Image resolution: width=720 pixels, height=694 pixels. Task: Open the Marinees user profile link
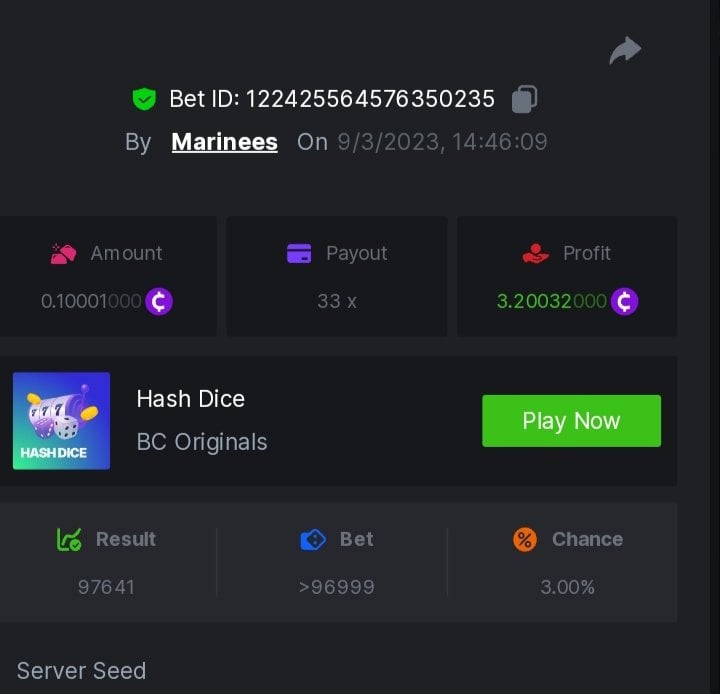[224, 142]
